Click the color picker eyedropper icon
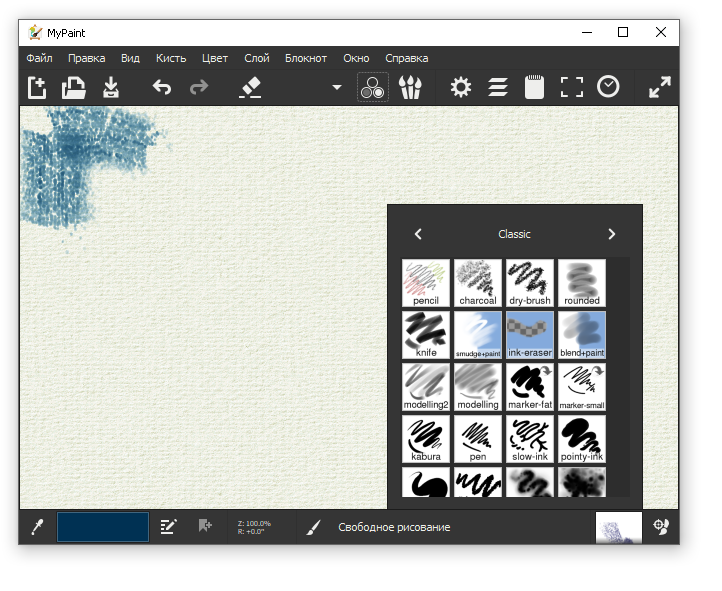The height and width of the screenshot is (591, 722). (37, 527)
